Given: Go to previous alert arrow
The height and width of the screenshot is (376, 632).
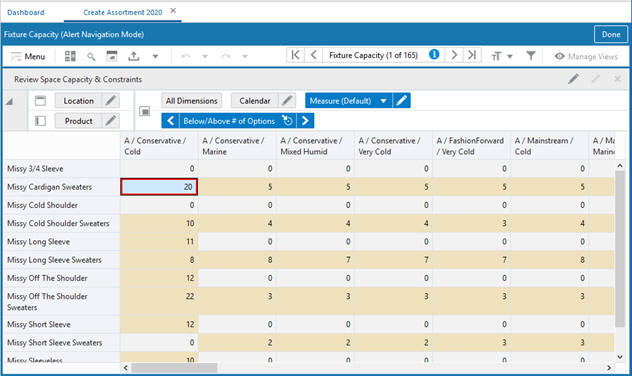Looking at the screenshot, I should pyautogui.click(x=314, y=55).
